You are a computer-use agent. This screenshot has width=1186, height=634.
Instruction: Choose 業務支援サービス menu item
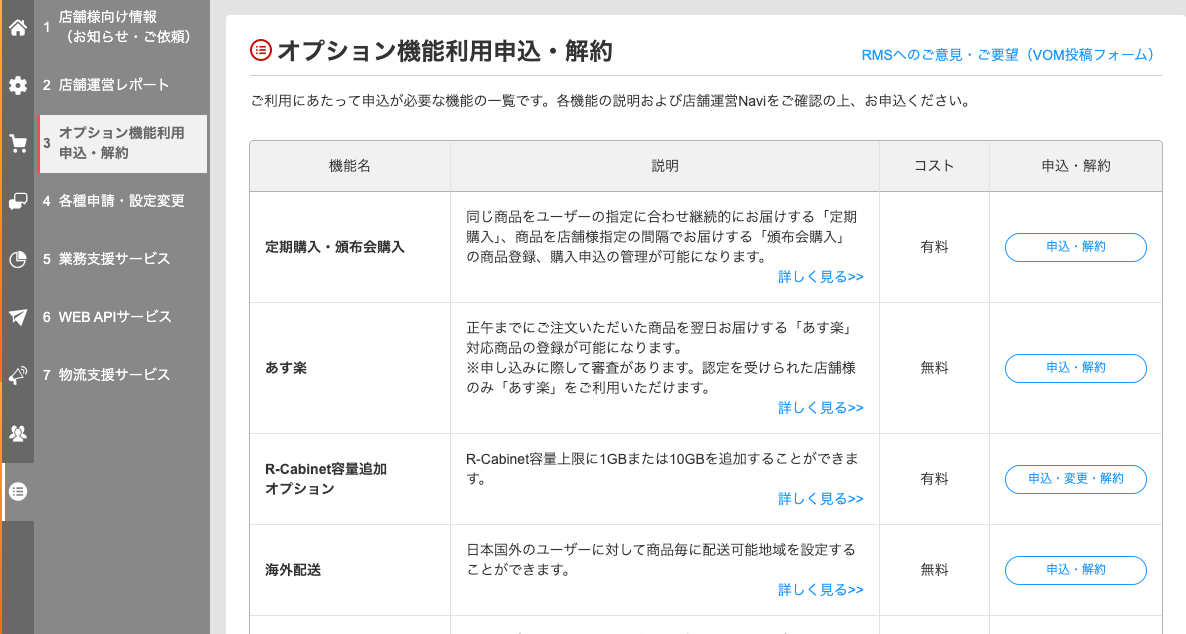[x=123, y=259]
